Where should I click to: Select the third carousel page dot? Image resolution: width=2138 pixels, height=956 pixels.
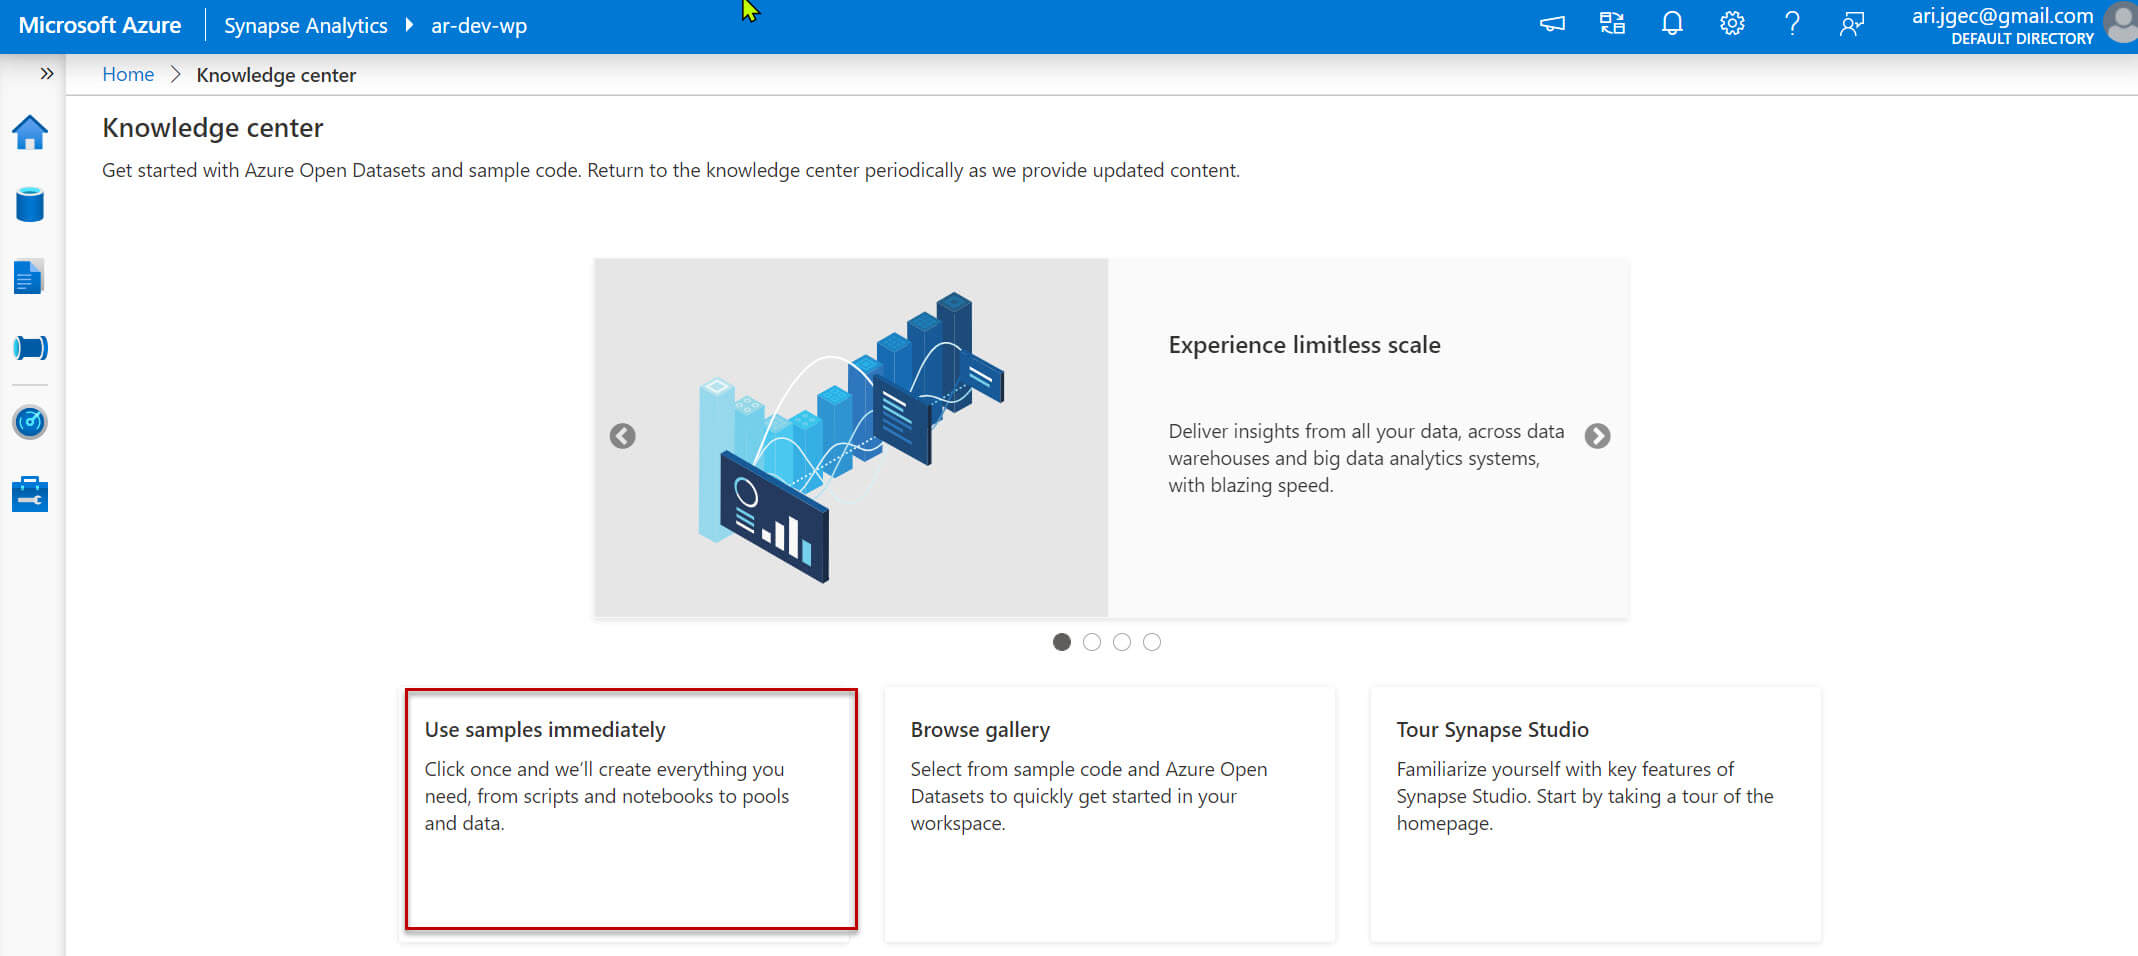coord(1122,642)
